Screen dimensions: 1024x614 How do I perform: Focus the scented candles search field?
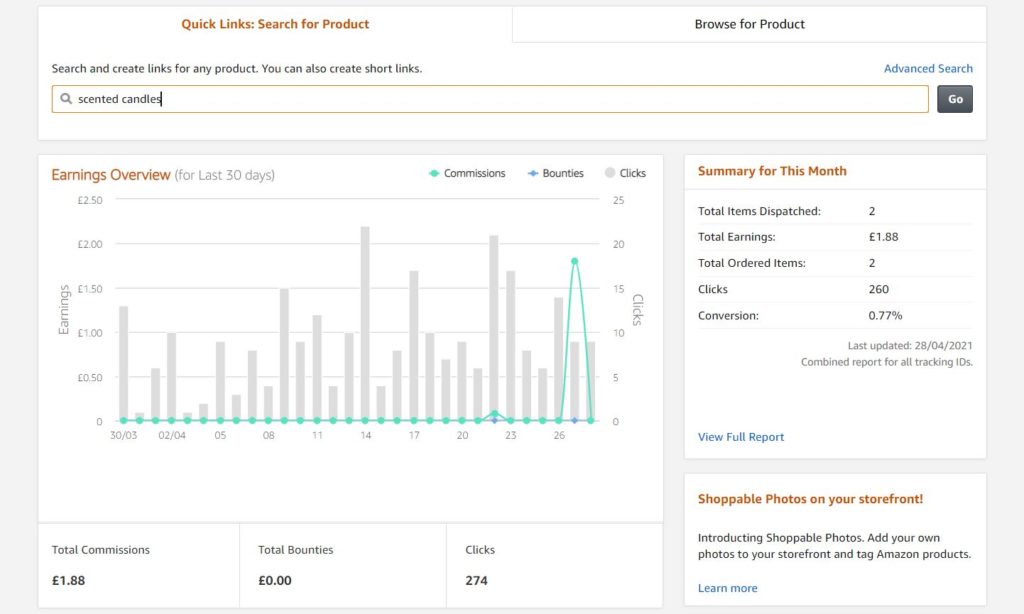(490, 99)
